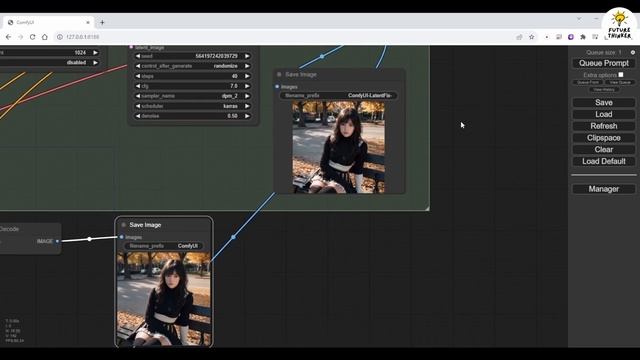The image size is (640, 360).
Task: Open control_after_generate randomize dropdown
Action: (x=192, y=66)
